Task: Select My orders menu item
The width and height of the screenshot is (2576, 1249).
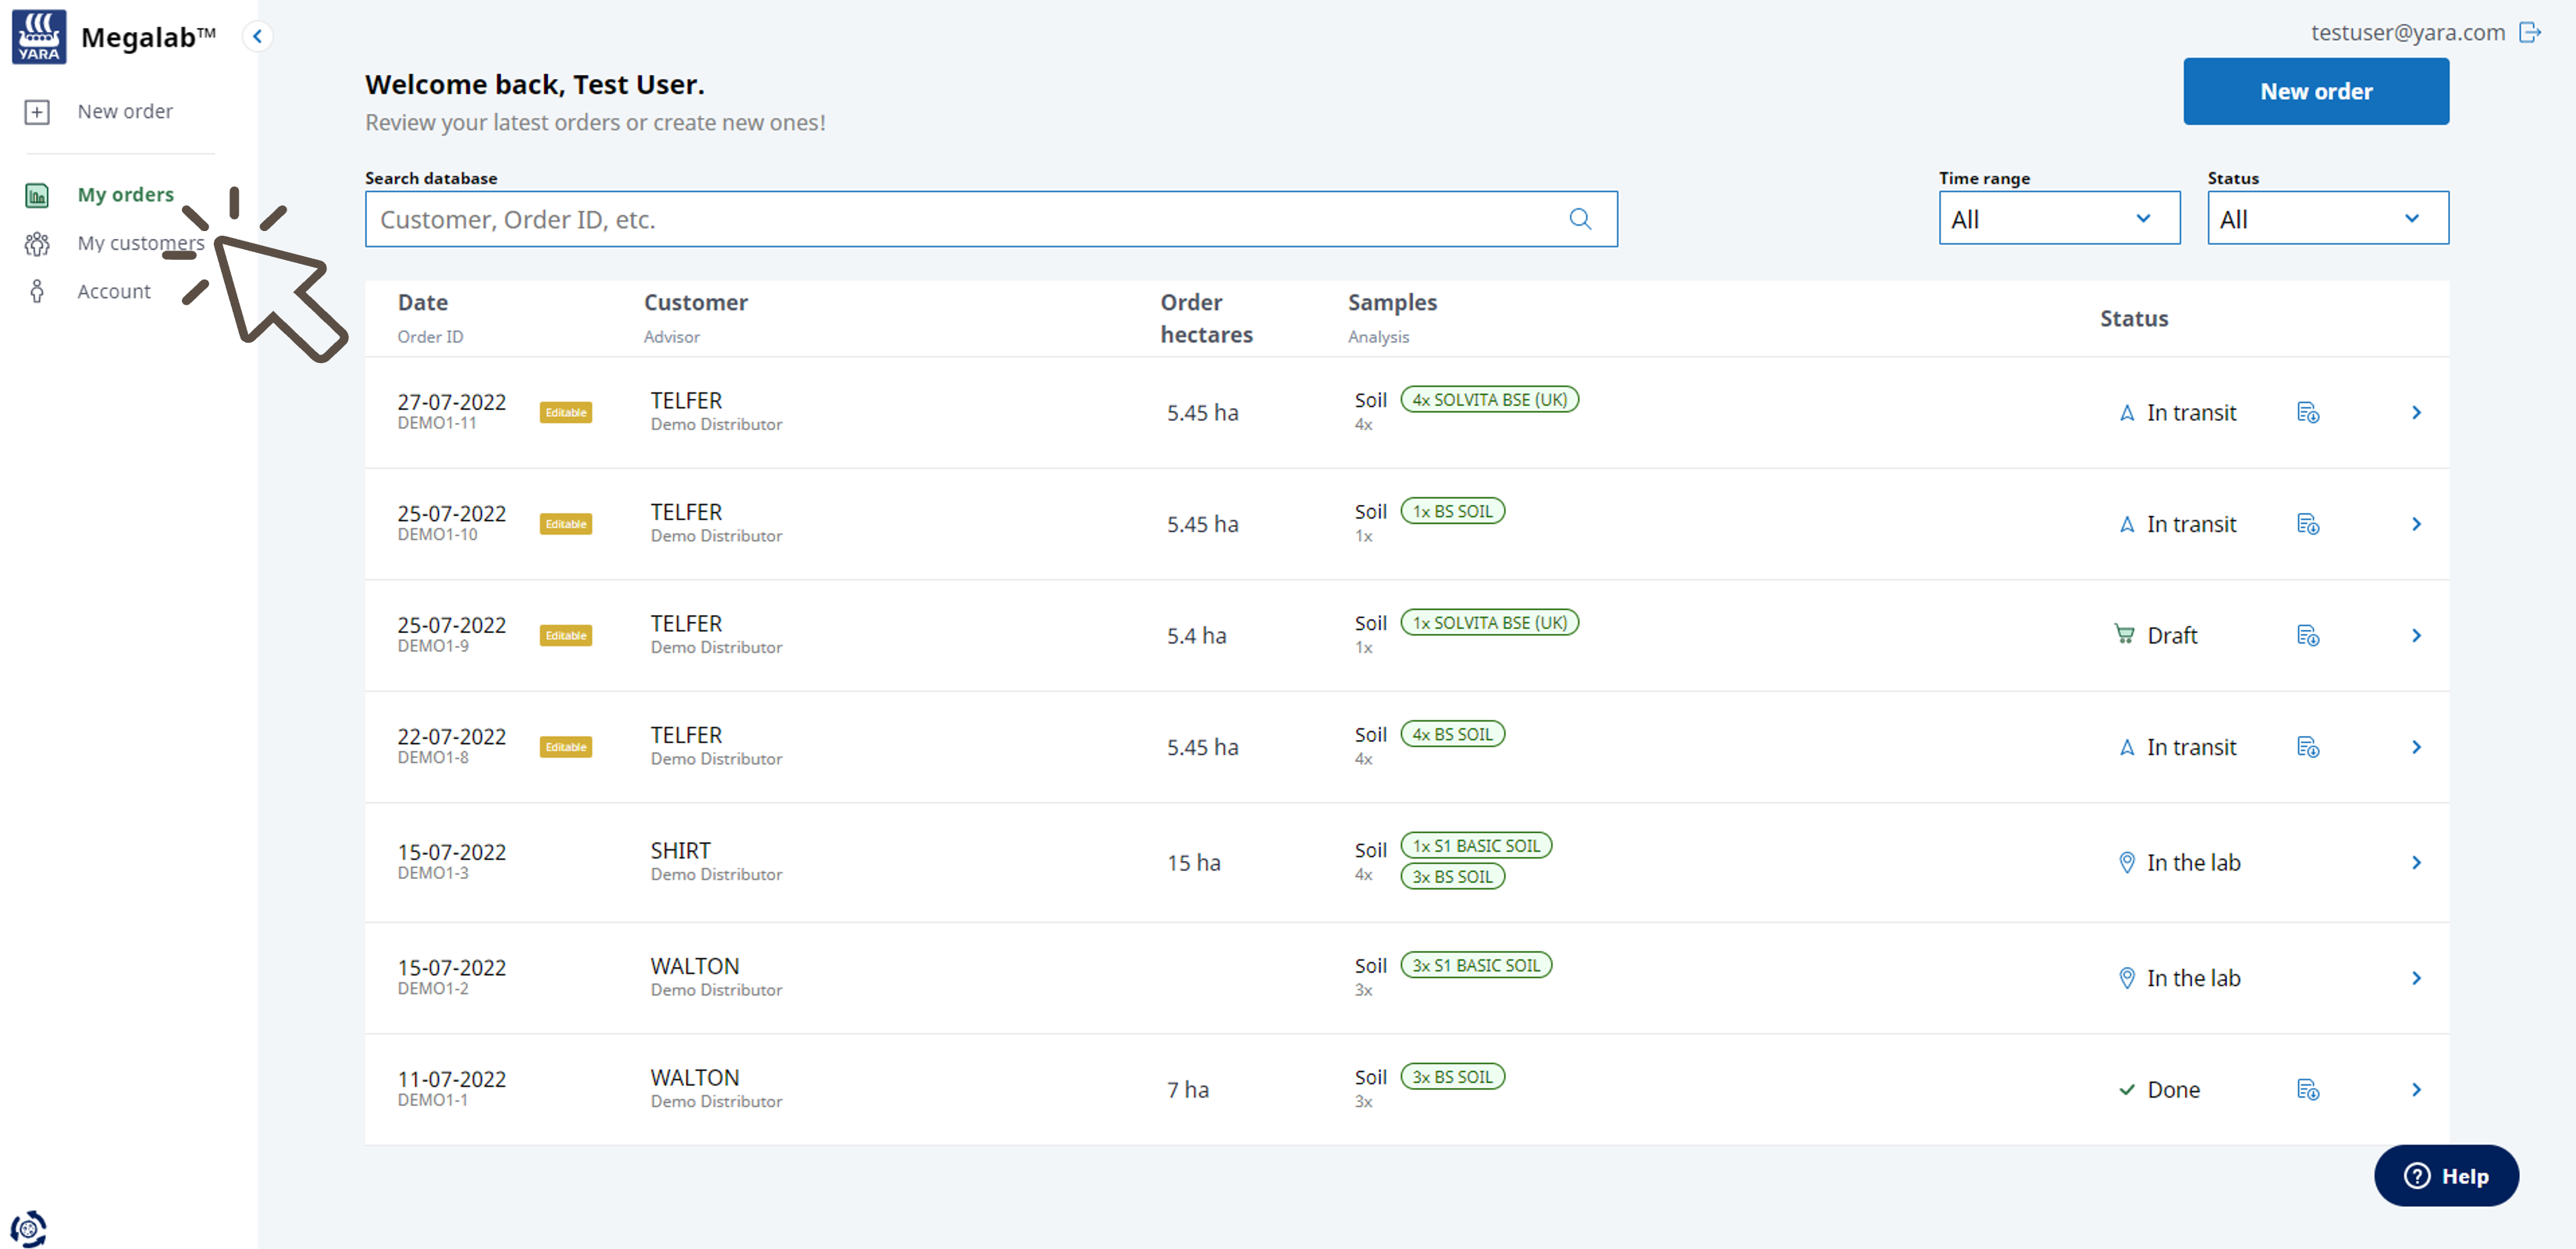Action: click(x=125, y=195)
